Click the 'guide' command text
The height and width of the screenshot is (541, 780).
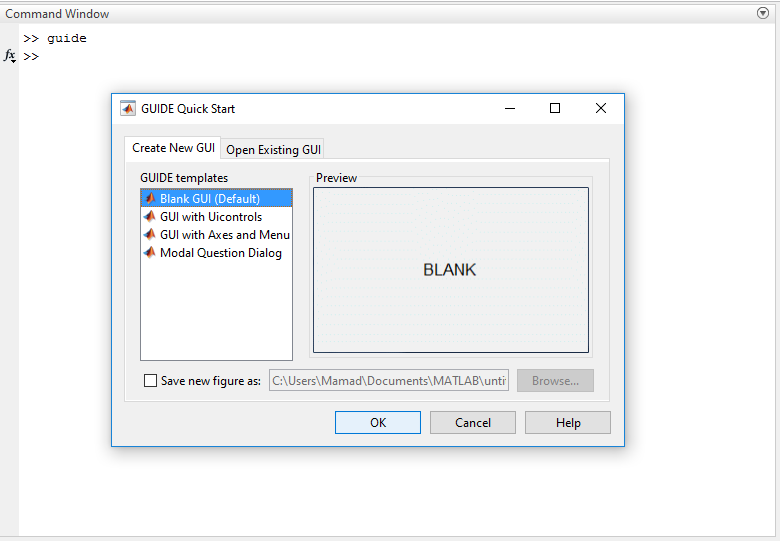pyautogui.click(x=67, y=38)
